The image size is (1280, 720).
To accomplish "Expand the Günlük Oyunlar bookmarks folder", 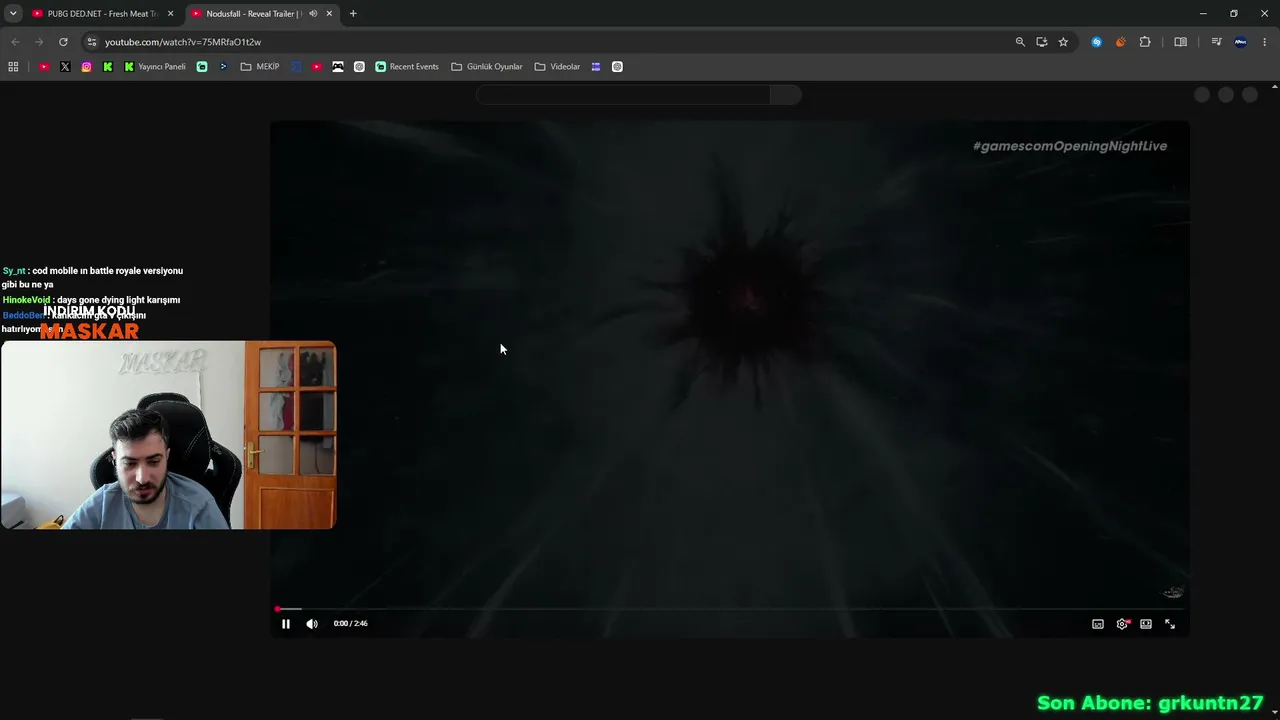I will (x=487, y=67).
